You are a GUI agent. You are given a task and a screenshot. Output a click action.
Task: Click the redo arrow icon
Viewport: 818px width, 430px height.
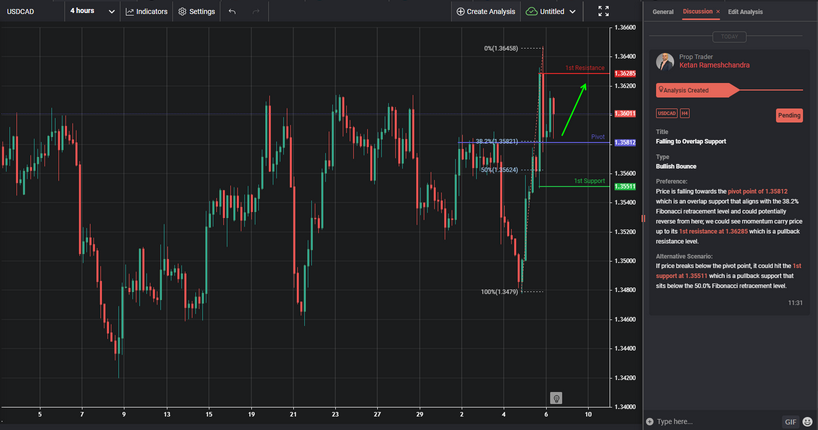pos(256,11)
